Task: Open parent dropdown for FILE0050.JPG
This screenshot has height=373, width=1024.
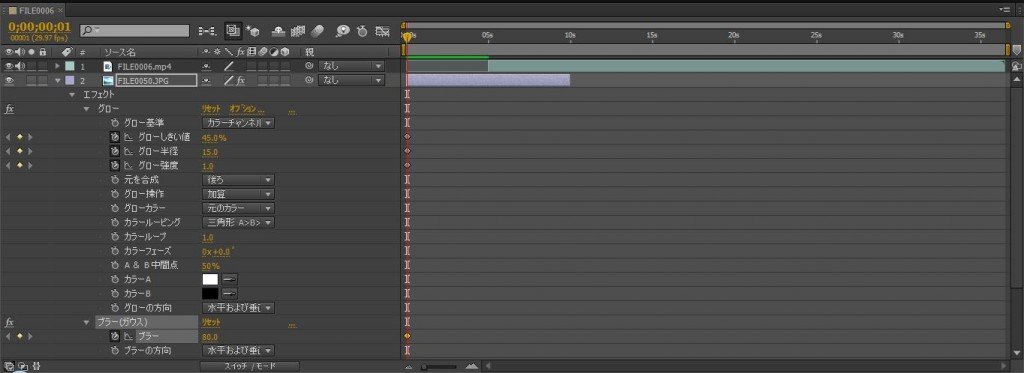Action: [351, 80]
